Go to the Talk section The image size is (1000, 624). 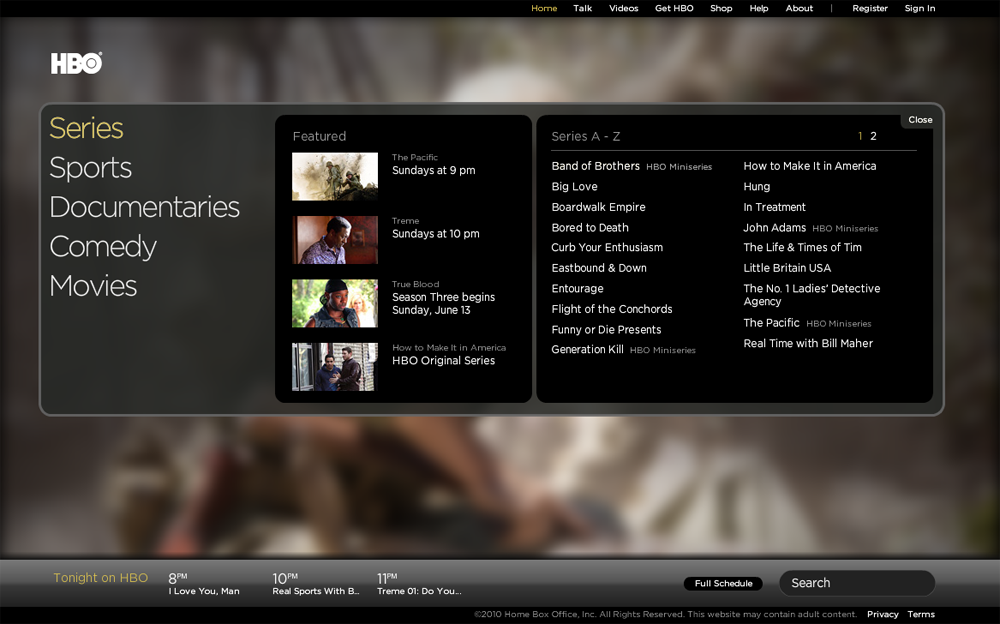click(582, 8)
